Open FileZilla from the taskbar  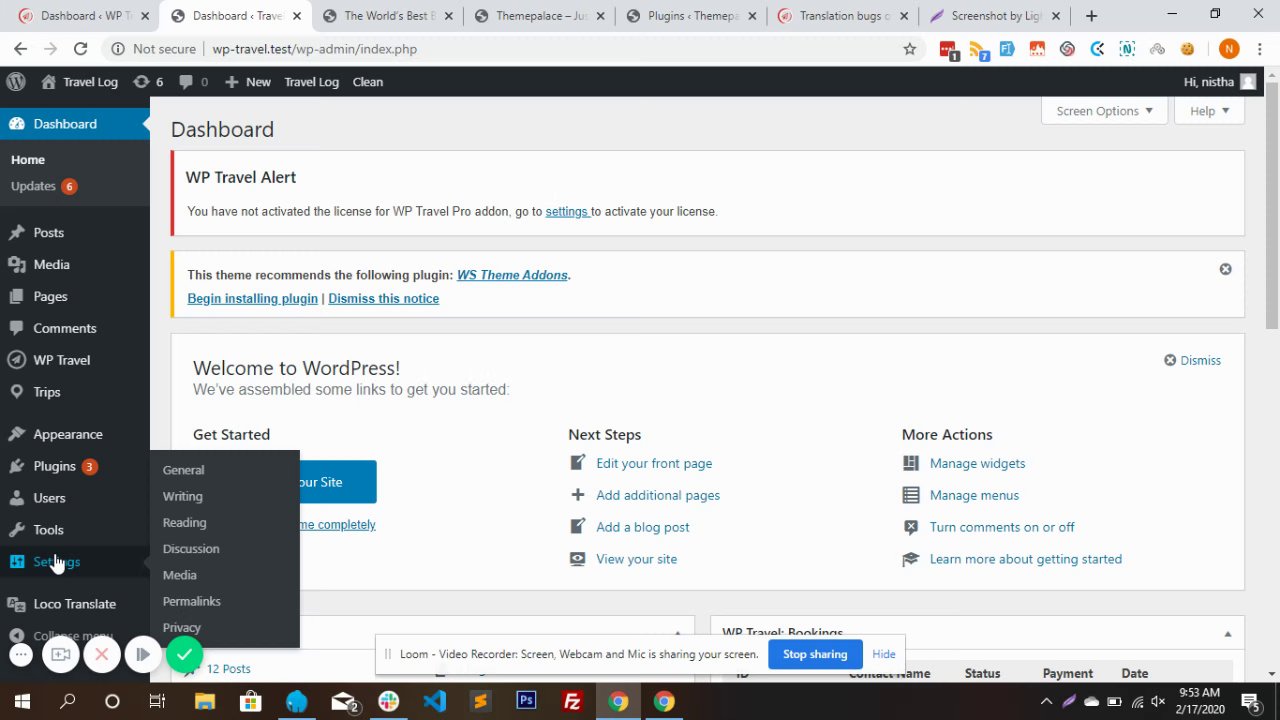click(572, 701)
